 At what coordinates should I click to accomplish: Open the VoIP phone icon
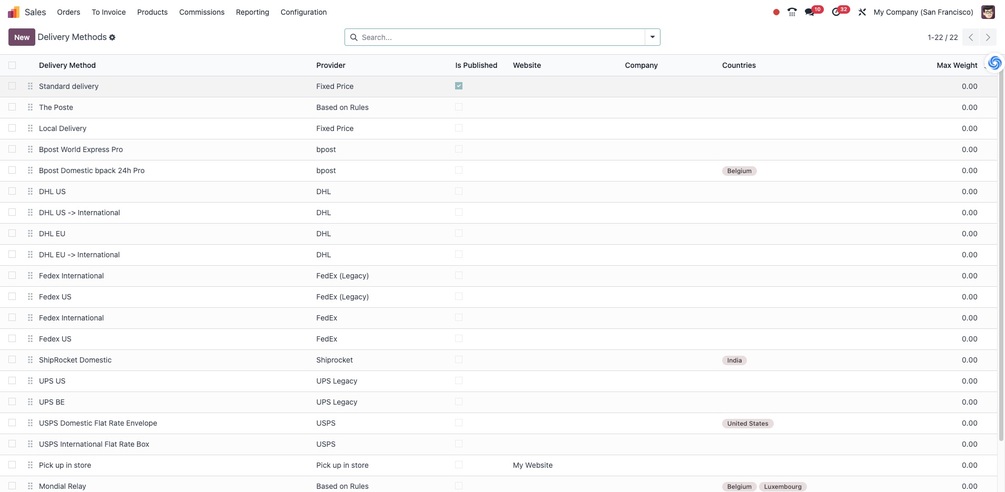tap(792, 12)
